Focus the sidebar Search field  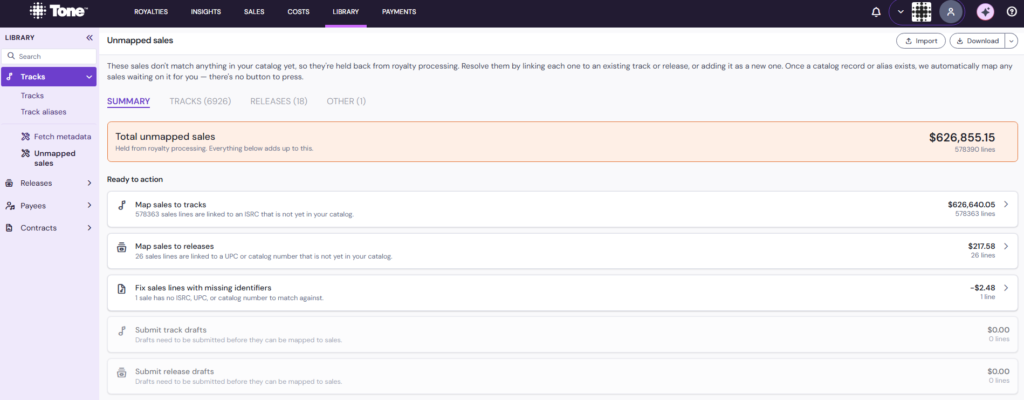tap(49, 56)
